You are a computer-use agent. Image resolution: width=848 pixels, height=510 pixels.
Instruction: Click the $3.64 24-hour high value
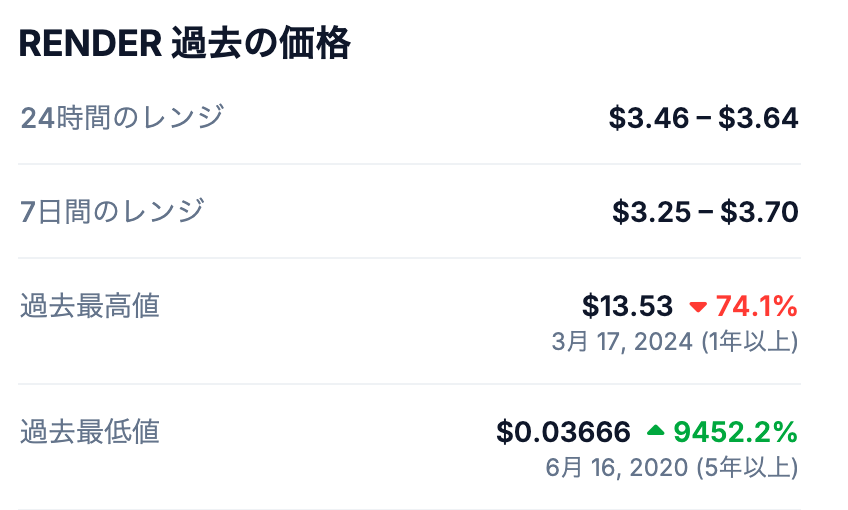[759, 118]
